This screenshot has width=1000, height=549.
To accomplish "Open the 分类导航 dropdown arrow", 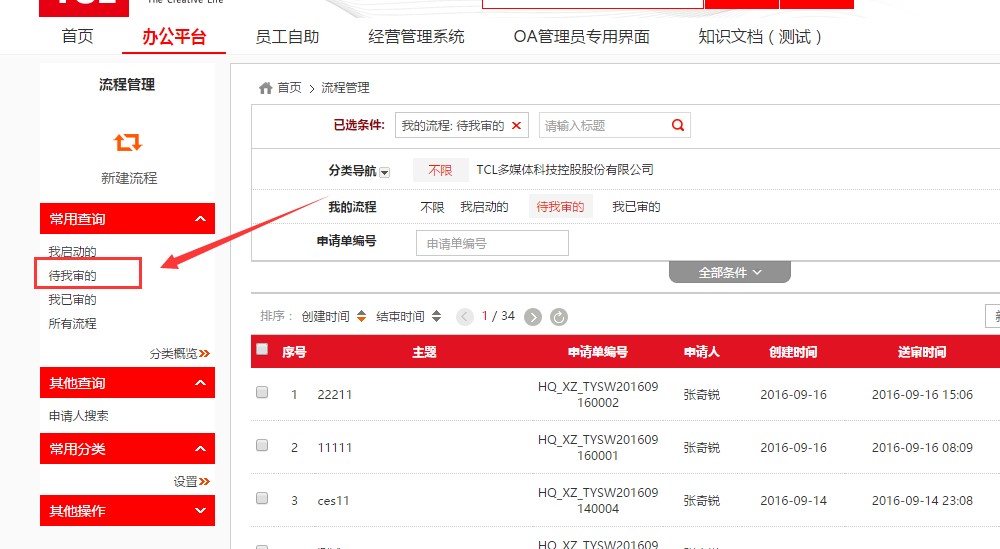I will tap(385, 172).
